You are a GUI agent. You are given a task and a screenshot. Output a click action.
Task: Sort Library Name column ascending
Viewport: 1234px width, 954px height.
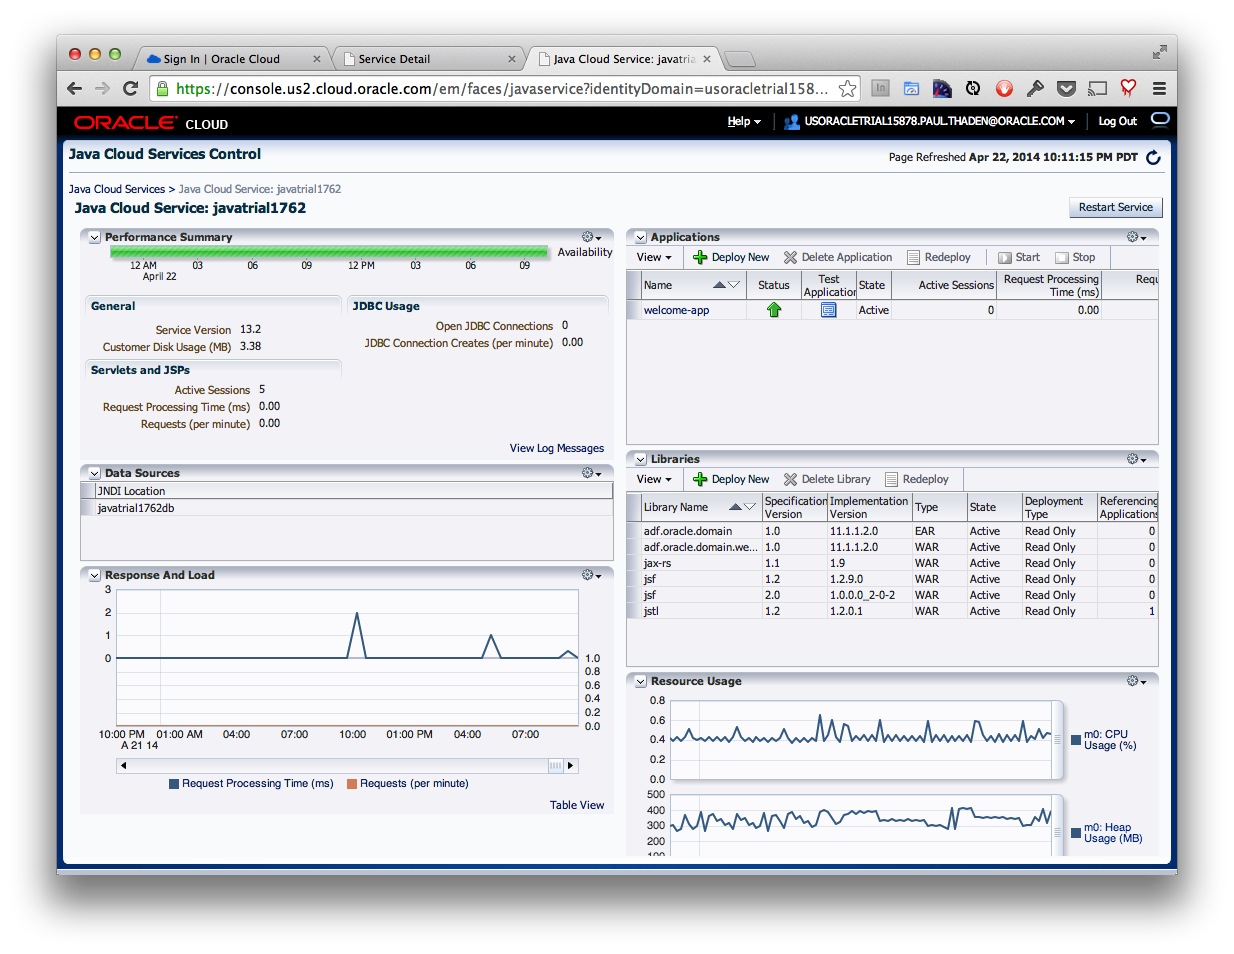(x=735, y=507)
